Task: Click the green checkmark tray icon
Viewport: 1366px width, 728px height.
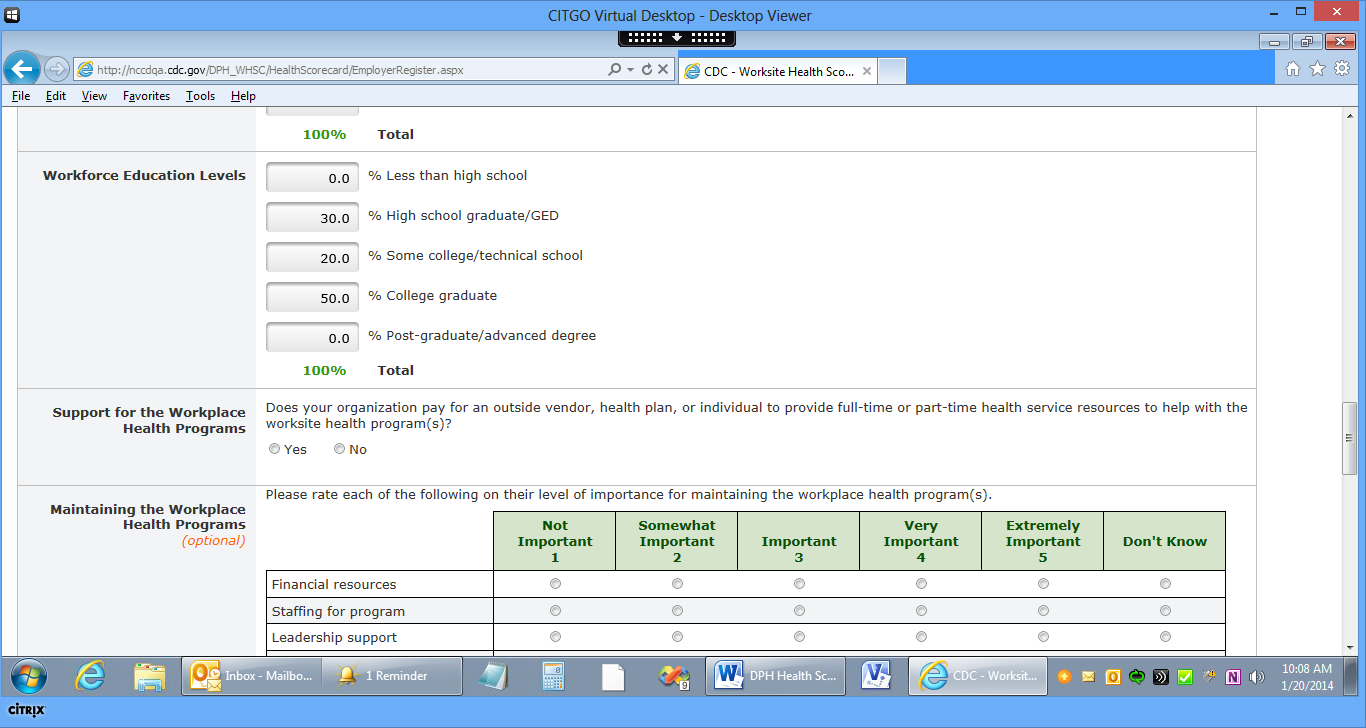Action: [x=1185, y=677]
